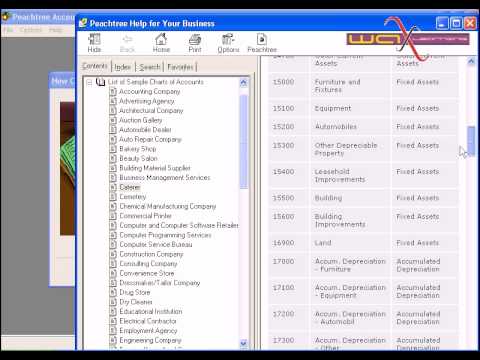Print the current help topic
This screenshot has height=360, width=480.
tap(195, 43)
